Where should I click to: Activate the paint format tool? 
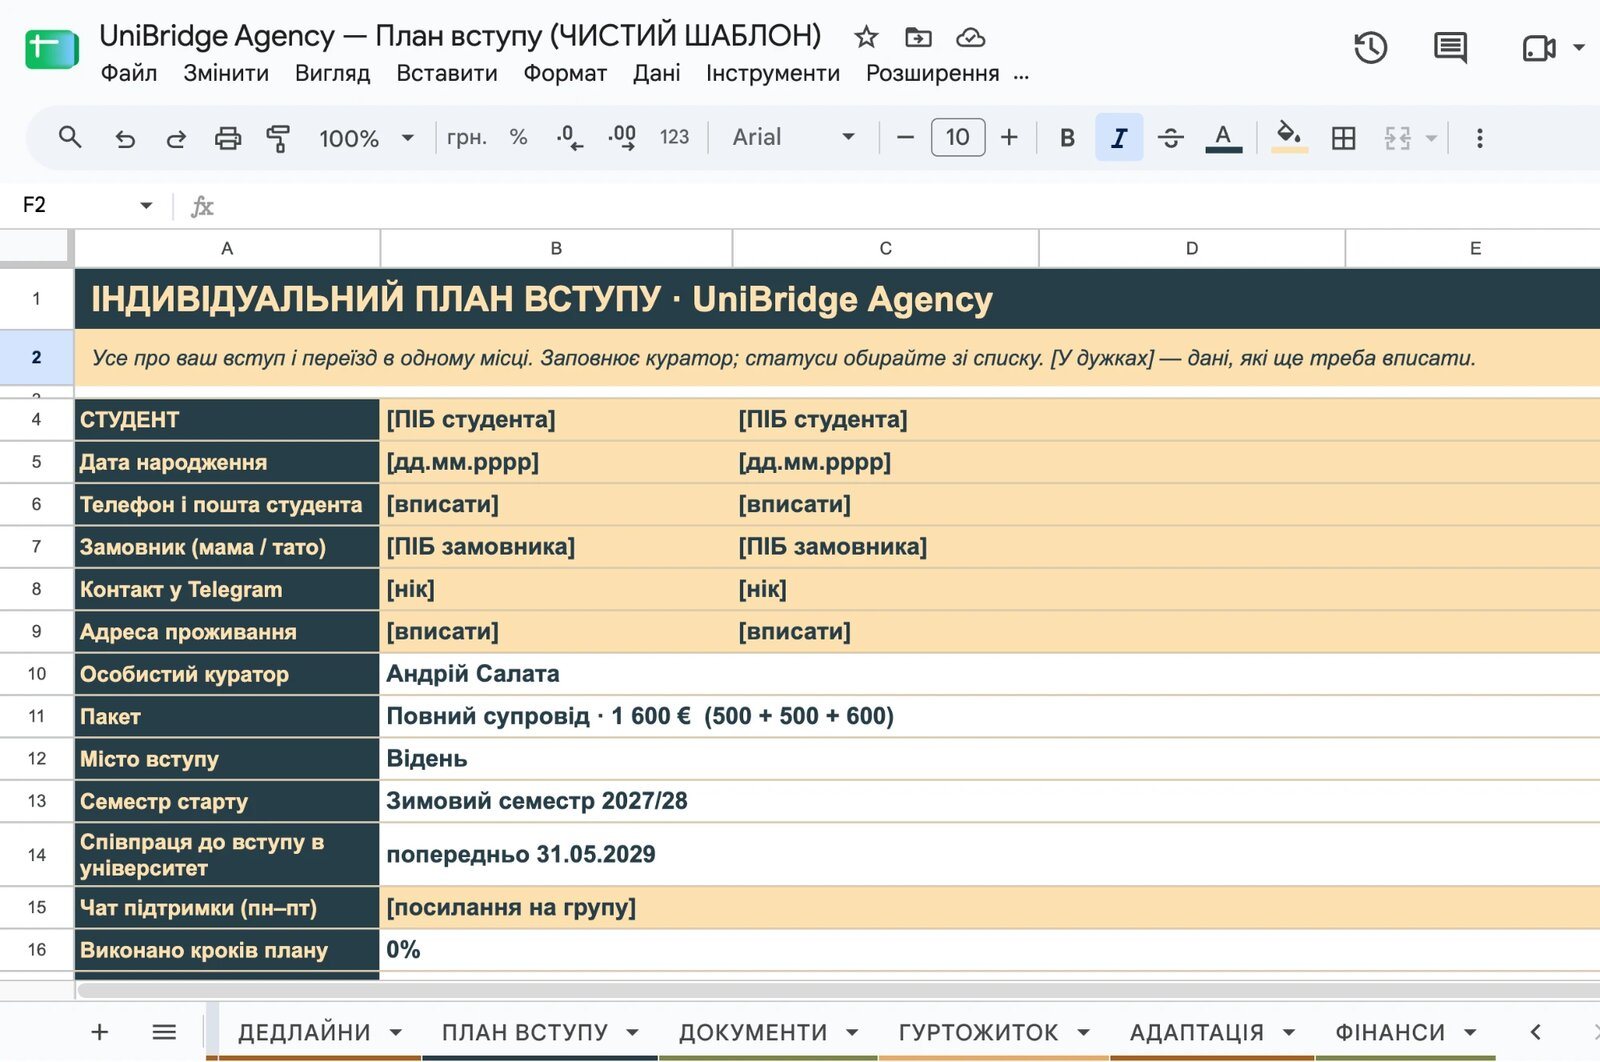[x=279, y=138]
